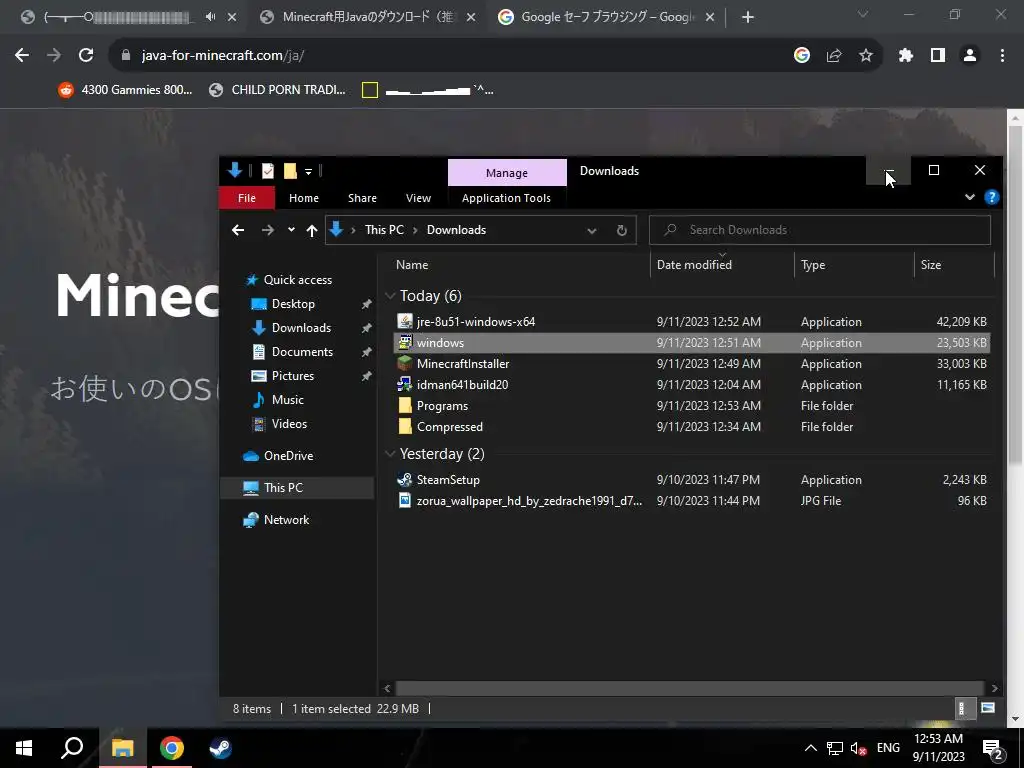Viewport: 1024px width, 768px height.
Task: Open Pictures in the navigation pane
Action: [293, 376]
